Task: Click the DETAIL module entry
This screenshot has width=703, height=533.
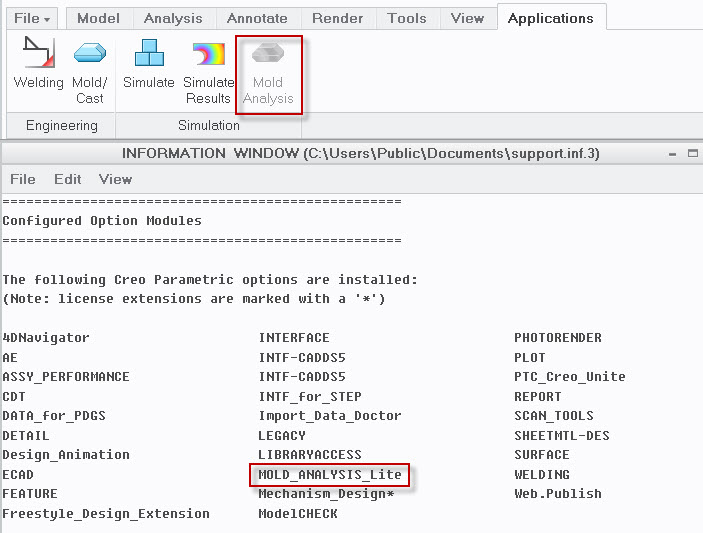Action: tap(26, 436)
